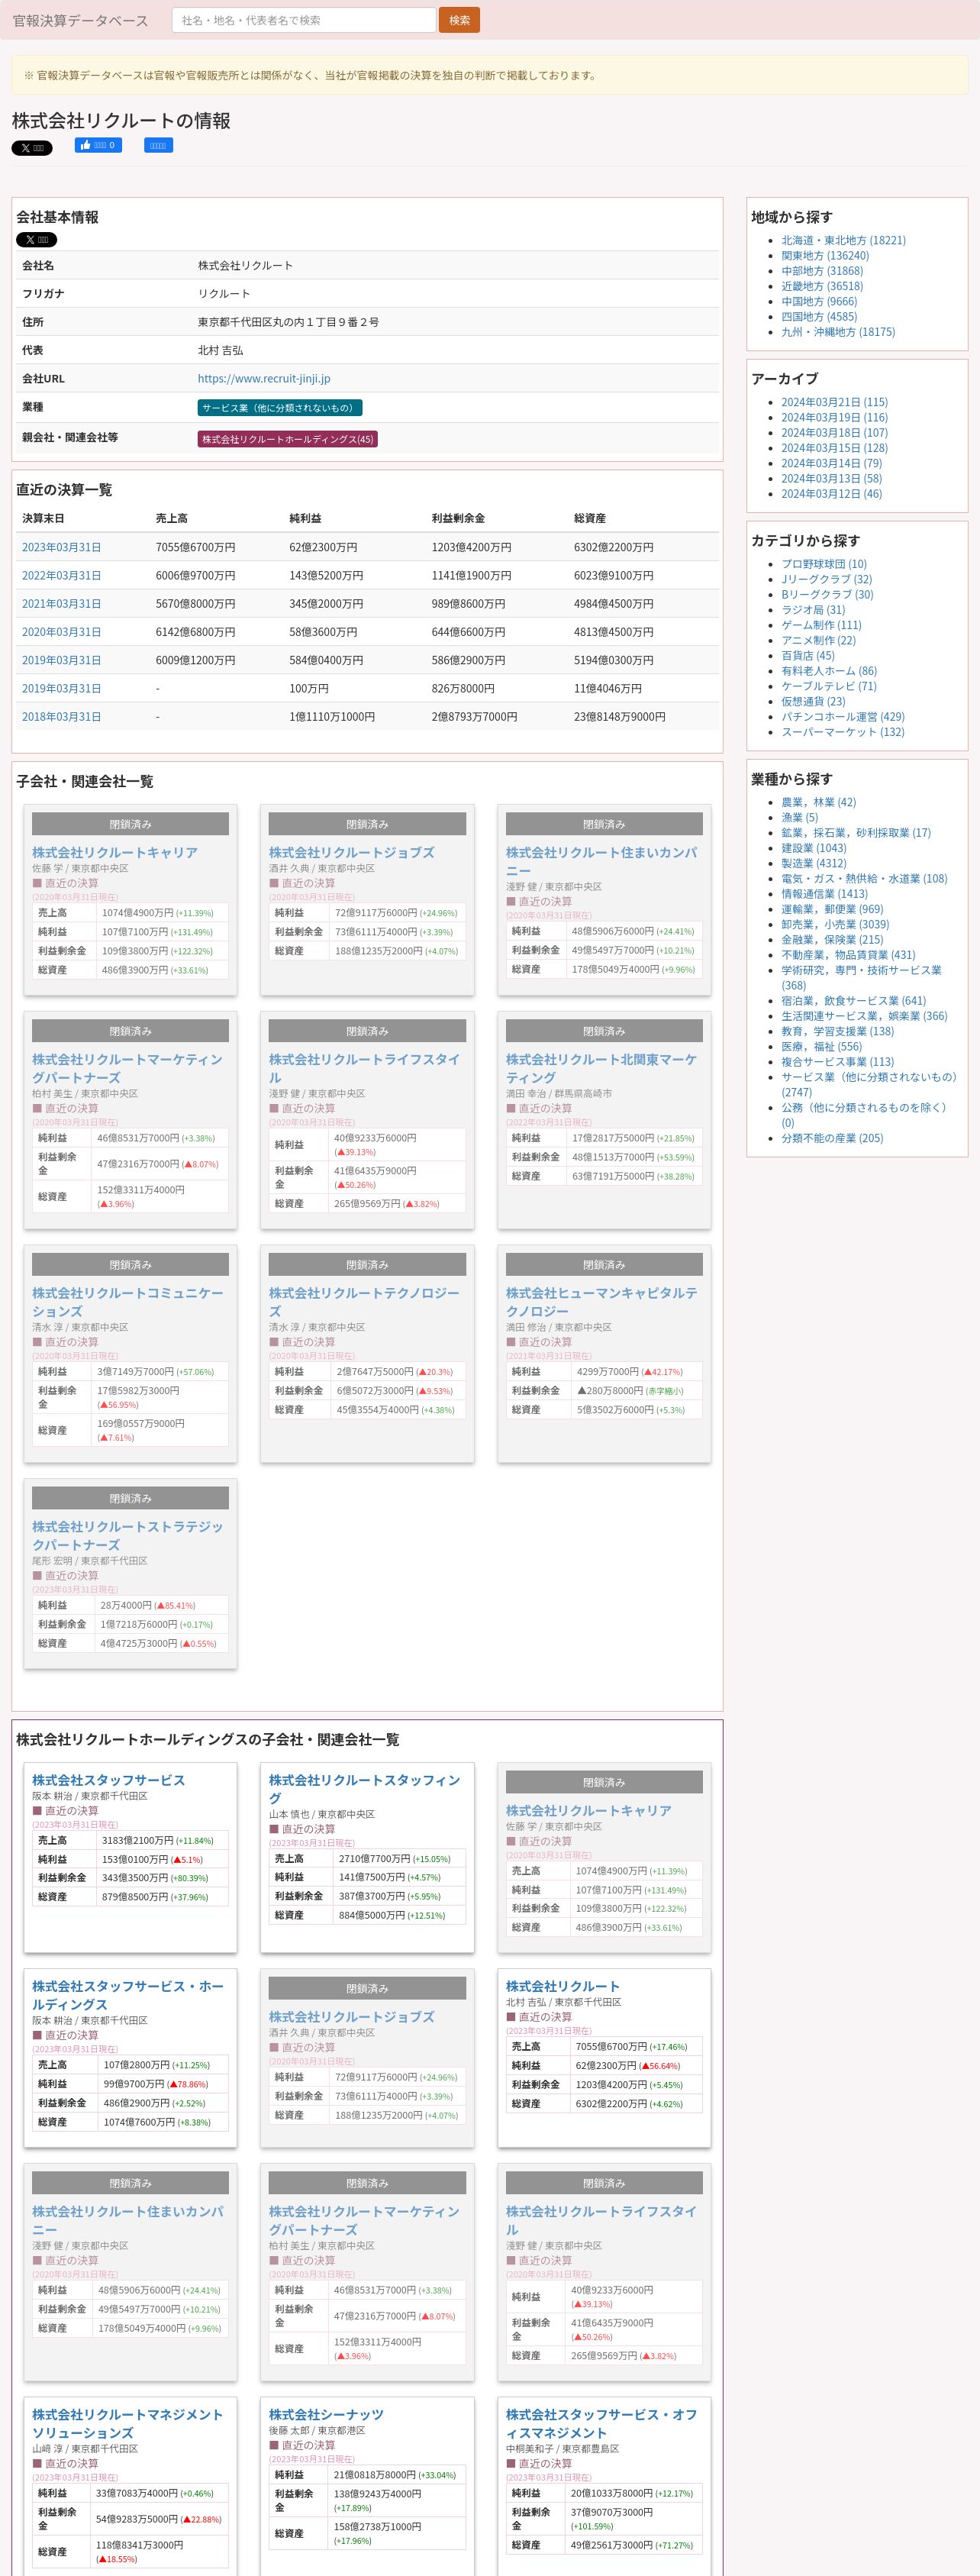The image size is (980, 2576).
Task: Focus the company name search field
Action: point(304,20)
